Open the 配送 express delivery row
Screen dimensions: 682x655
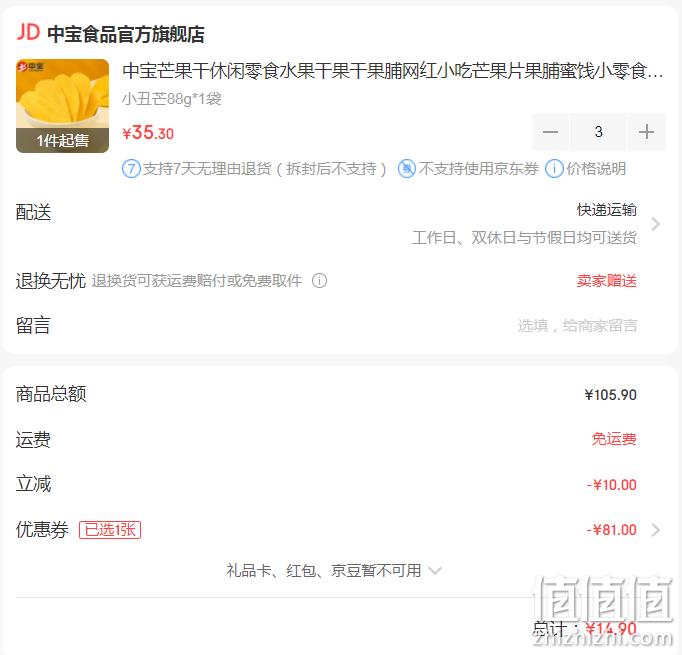click(x=339, y=224)
